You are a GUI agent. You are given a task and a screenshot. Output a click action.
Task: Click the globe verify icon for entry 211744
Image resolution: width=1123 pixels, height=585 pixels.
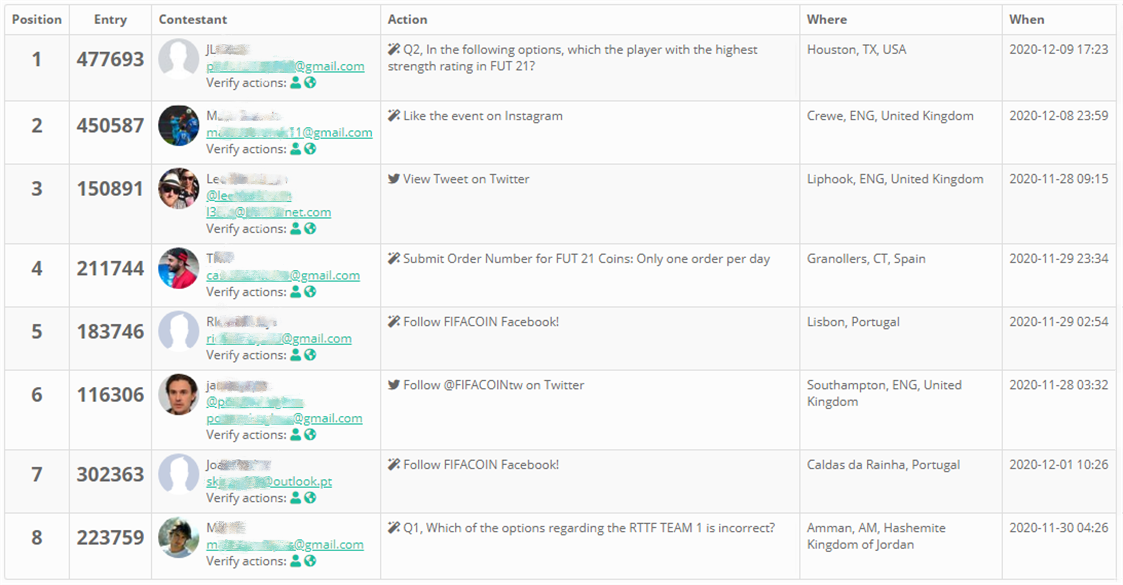(x=310, y=292)
